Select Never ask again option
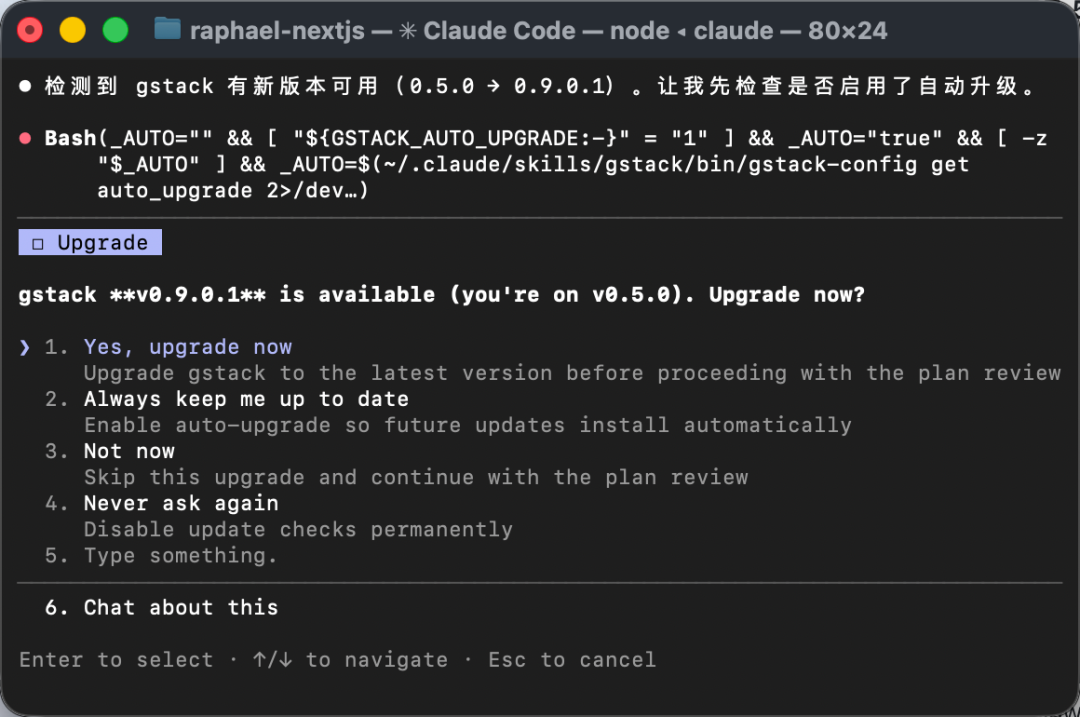The height and width of the screenshot is (717, 1080). tap(181, 503)
